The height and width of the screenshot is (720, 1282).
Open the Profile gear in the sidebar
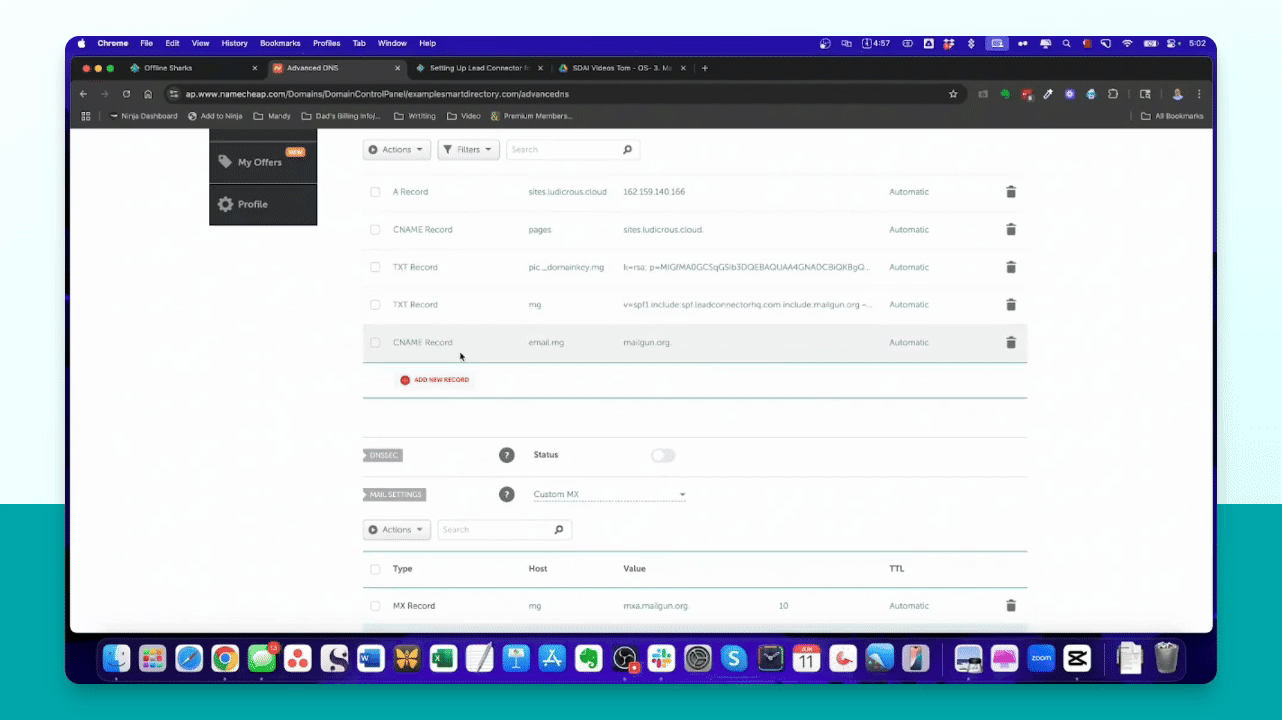coord(225,204)
